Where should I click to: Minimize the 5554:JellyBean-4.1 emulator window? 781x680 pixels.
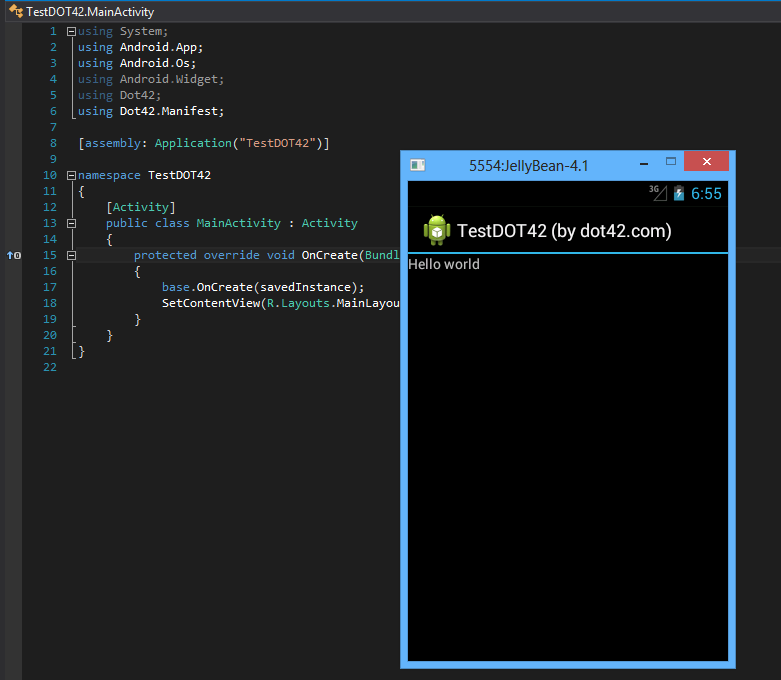click(644, 163)
